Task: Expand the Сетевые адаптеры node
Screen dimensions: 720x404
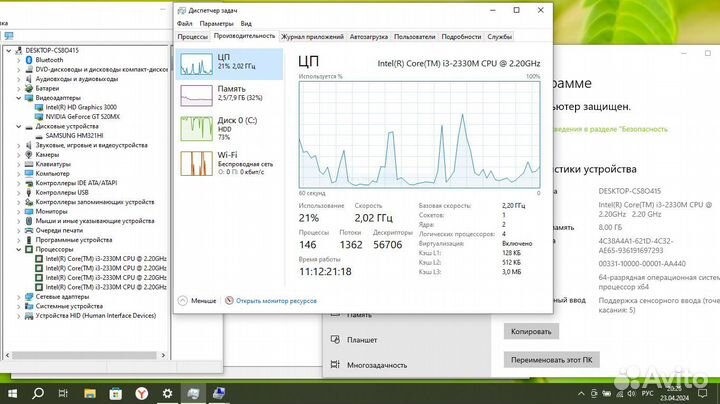Action: (19, 297)
